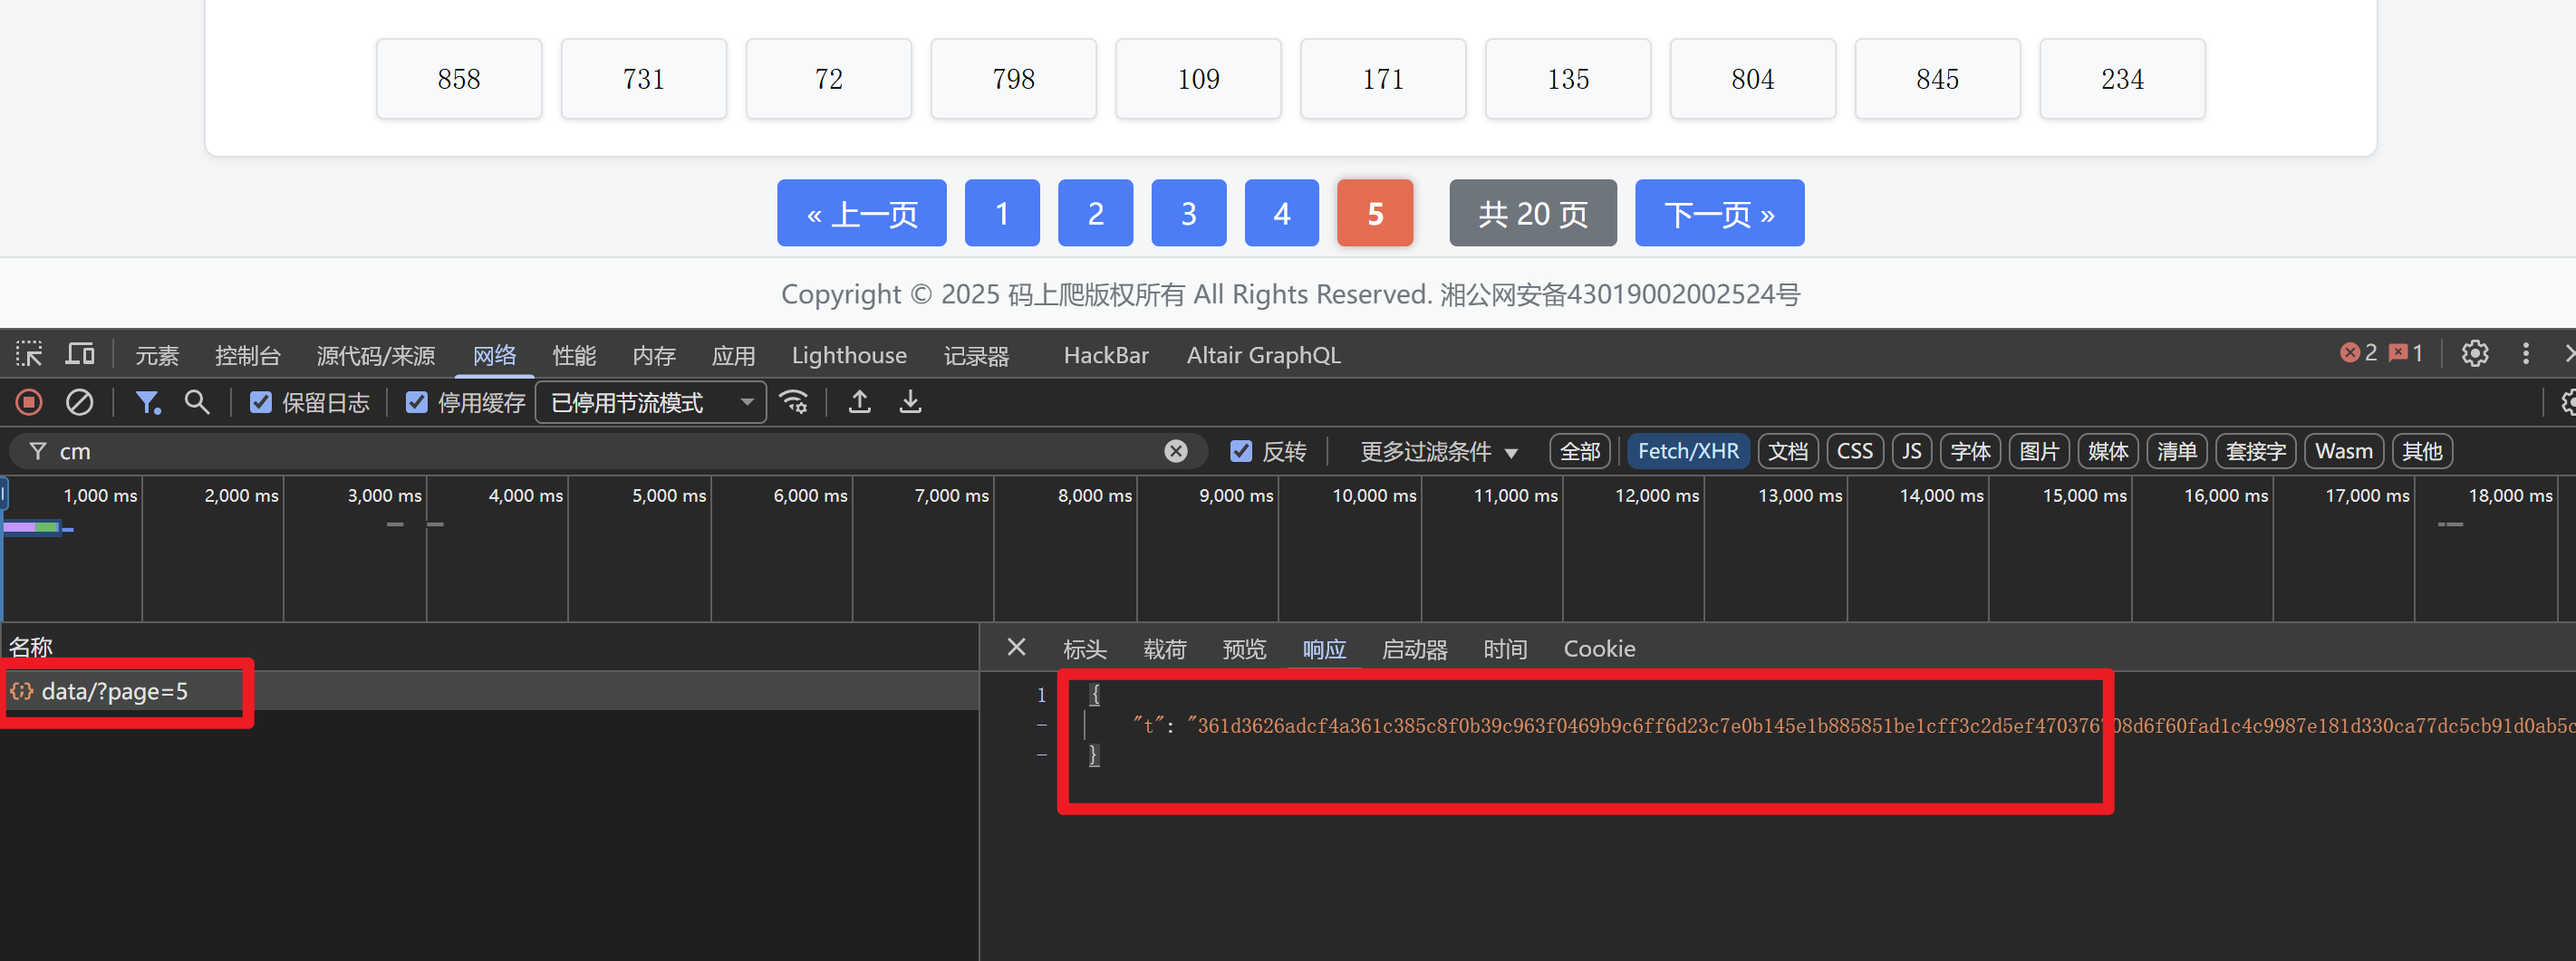The width and height of the screenshot is (2576, 961).
Task: Show the 标头 request tab
Action: coord(1085,649)
